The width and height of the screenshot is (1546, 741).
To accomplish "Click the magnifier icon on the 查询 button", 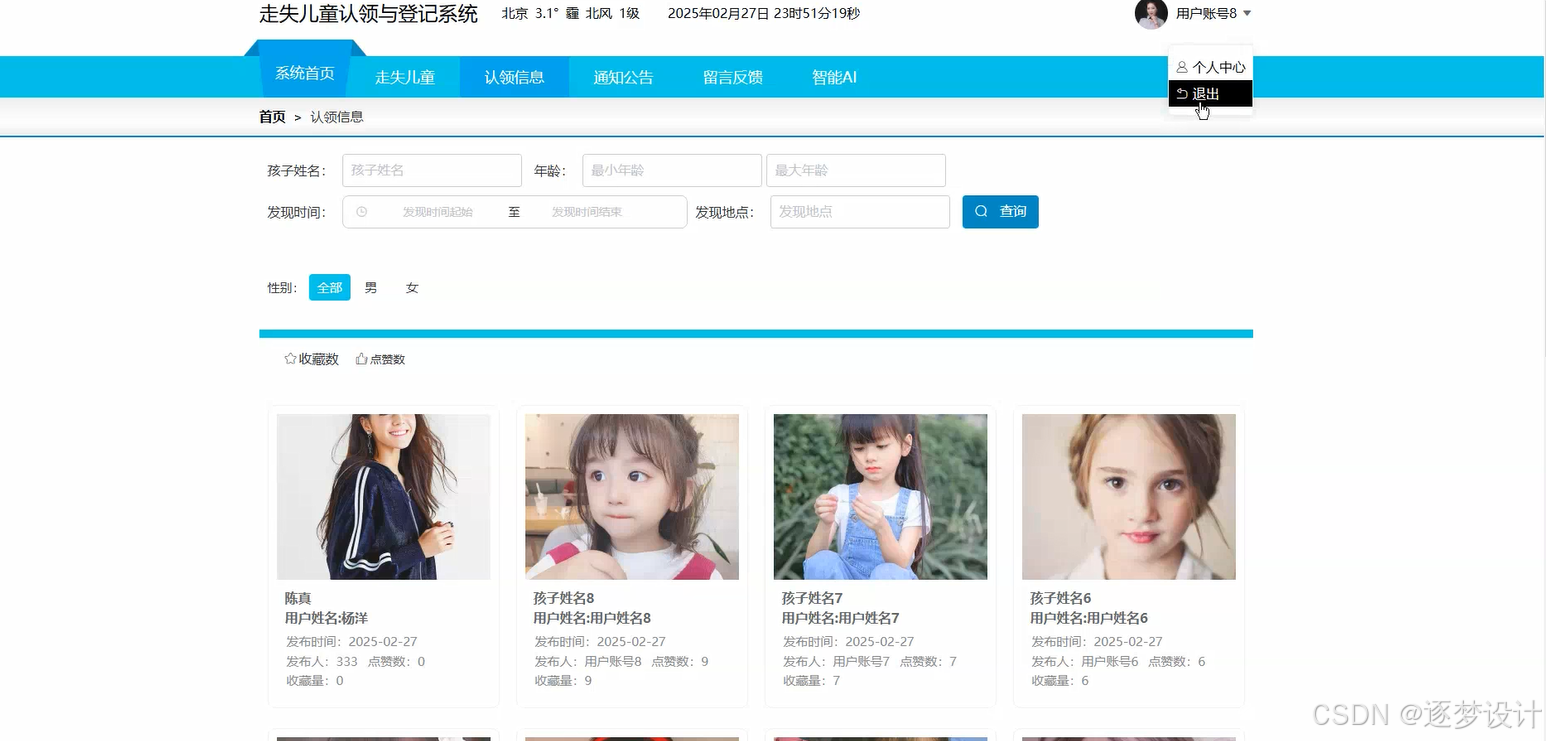I will (981, 212).
